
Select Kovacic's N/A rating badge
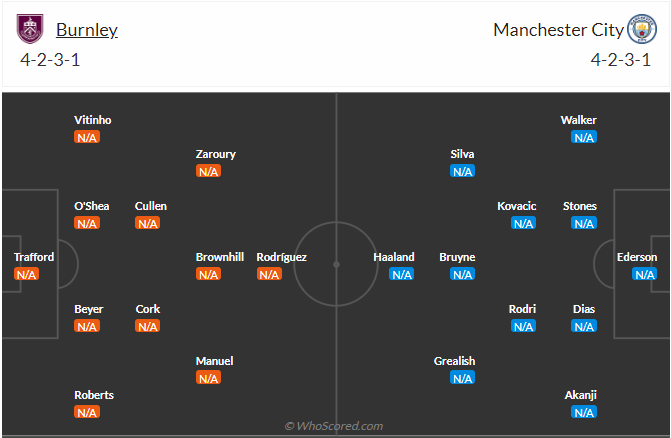point(523,223)
